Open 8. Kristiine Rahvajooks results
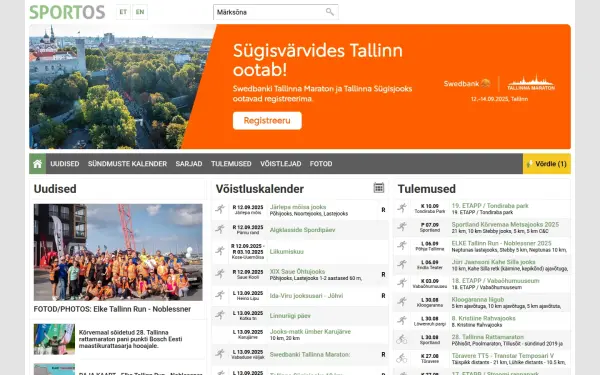The width and height of the screenshot is (600, 375). coord(483,318)
